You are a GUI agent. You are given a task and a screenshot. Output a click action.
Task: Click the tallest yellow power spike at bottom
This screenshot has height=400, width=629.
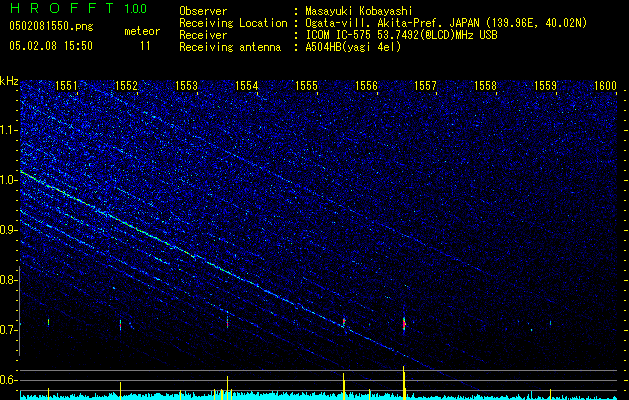[x=404, y=383]
